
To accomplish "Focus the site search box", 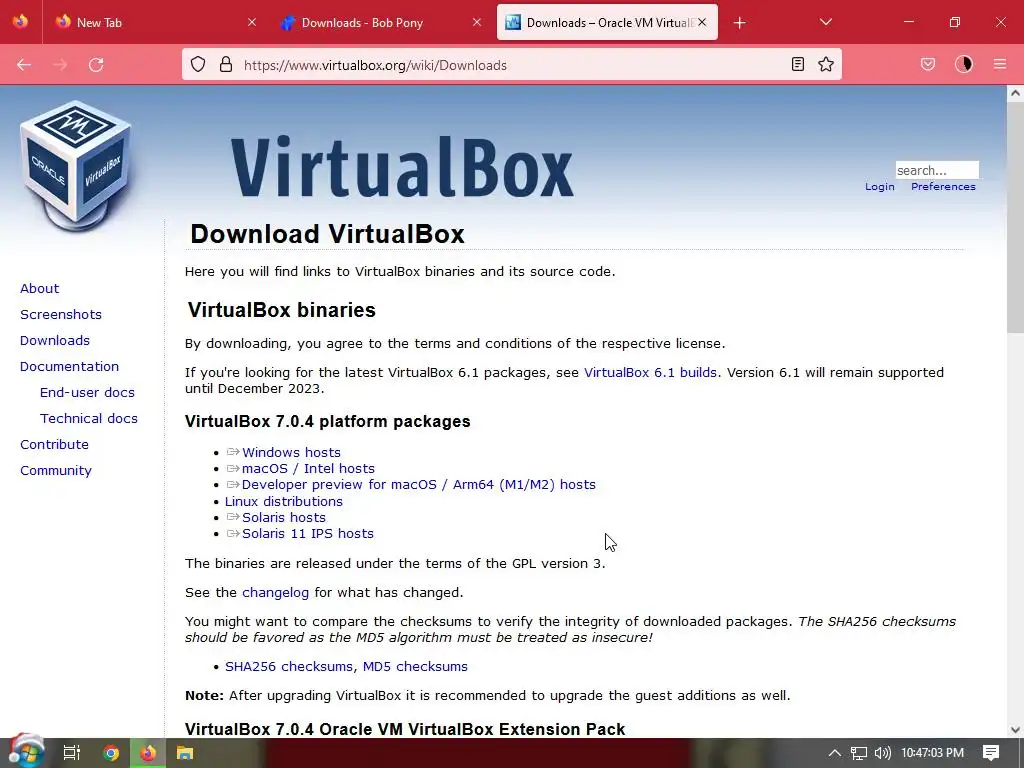I will click(x=936, y=170).
